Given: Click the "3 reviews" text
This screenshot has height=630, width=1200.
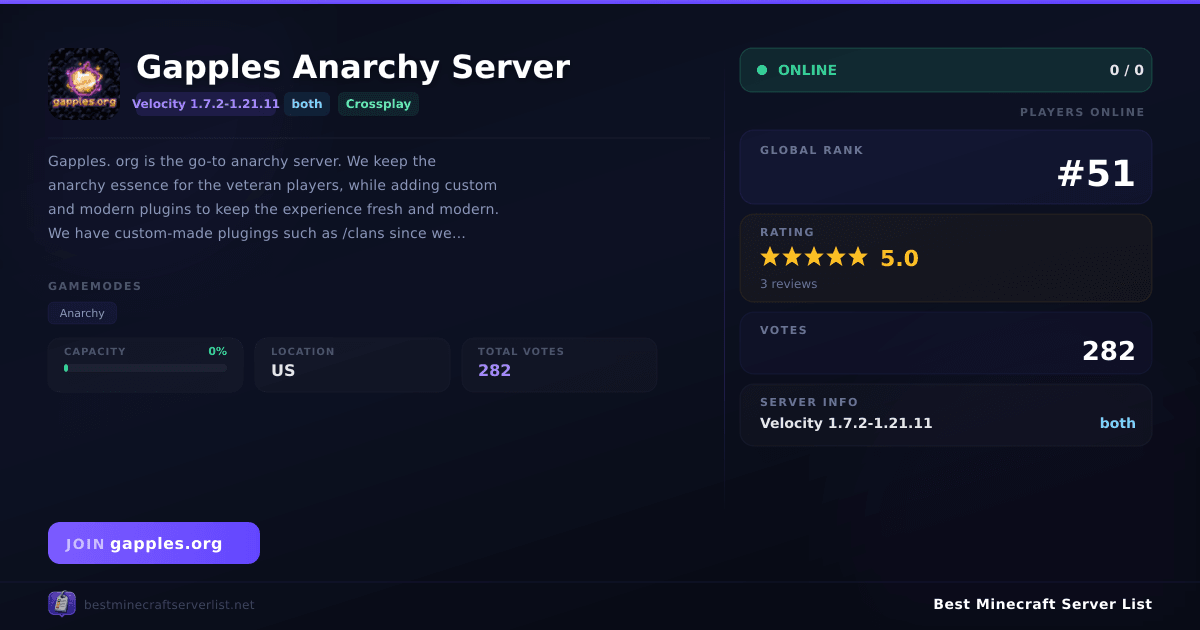Looking at the screenshot, I should coord(788,284).
